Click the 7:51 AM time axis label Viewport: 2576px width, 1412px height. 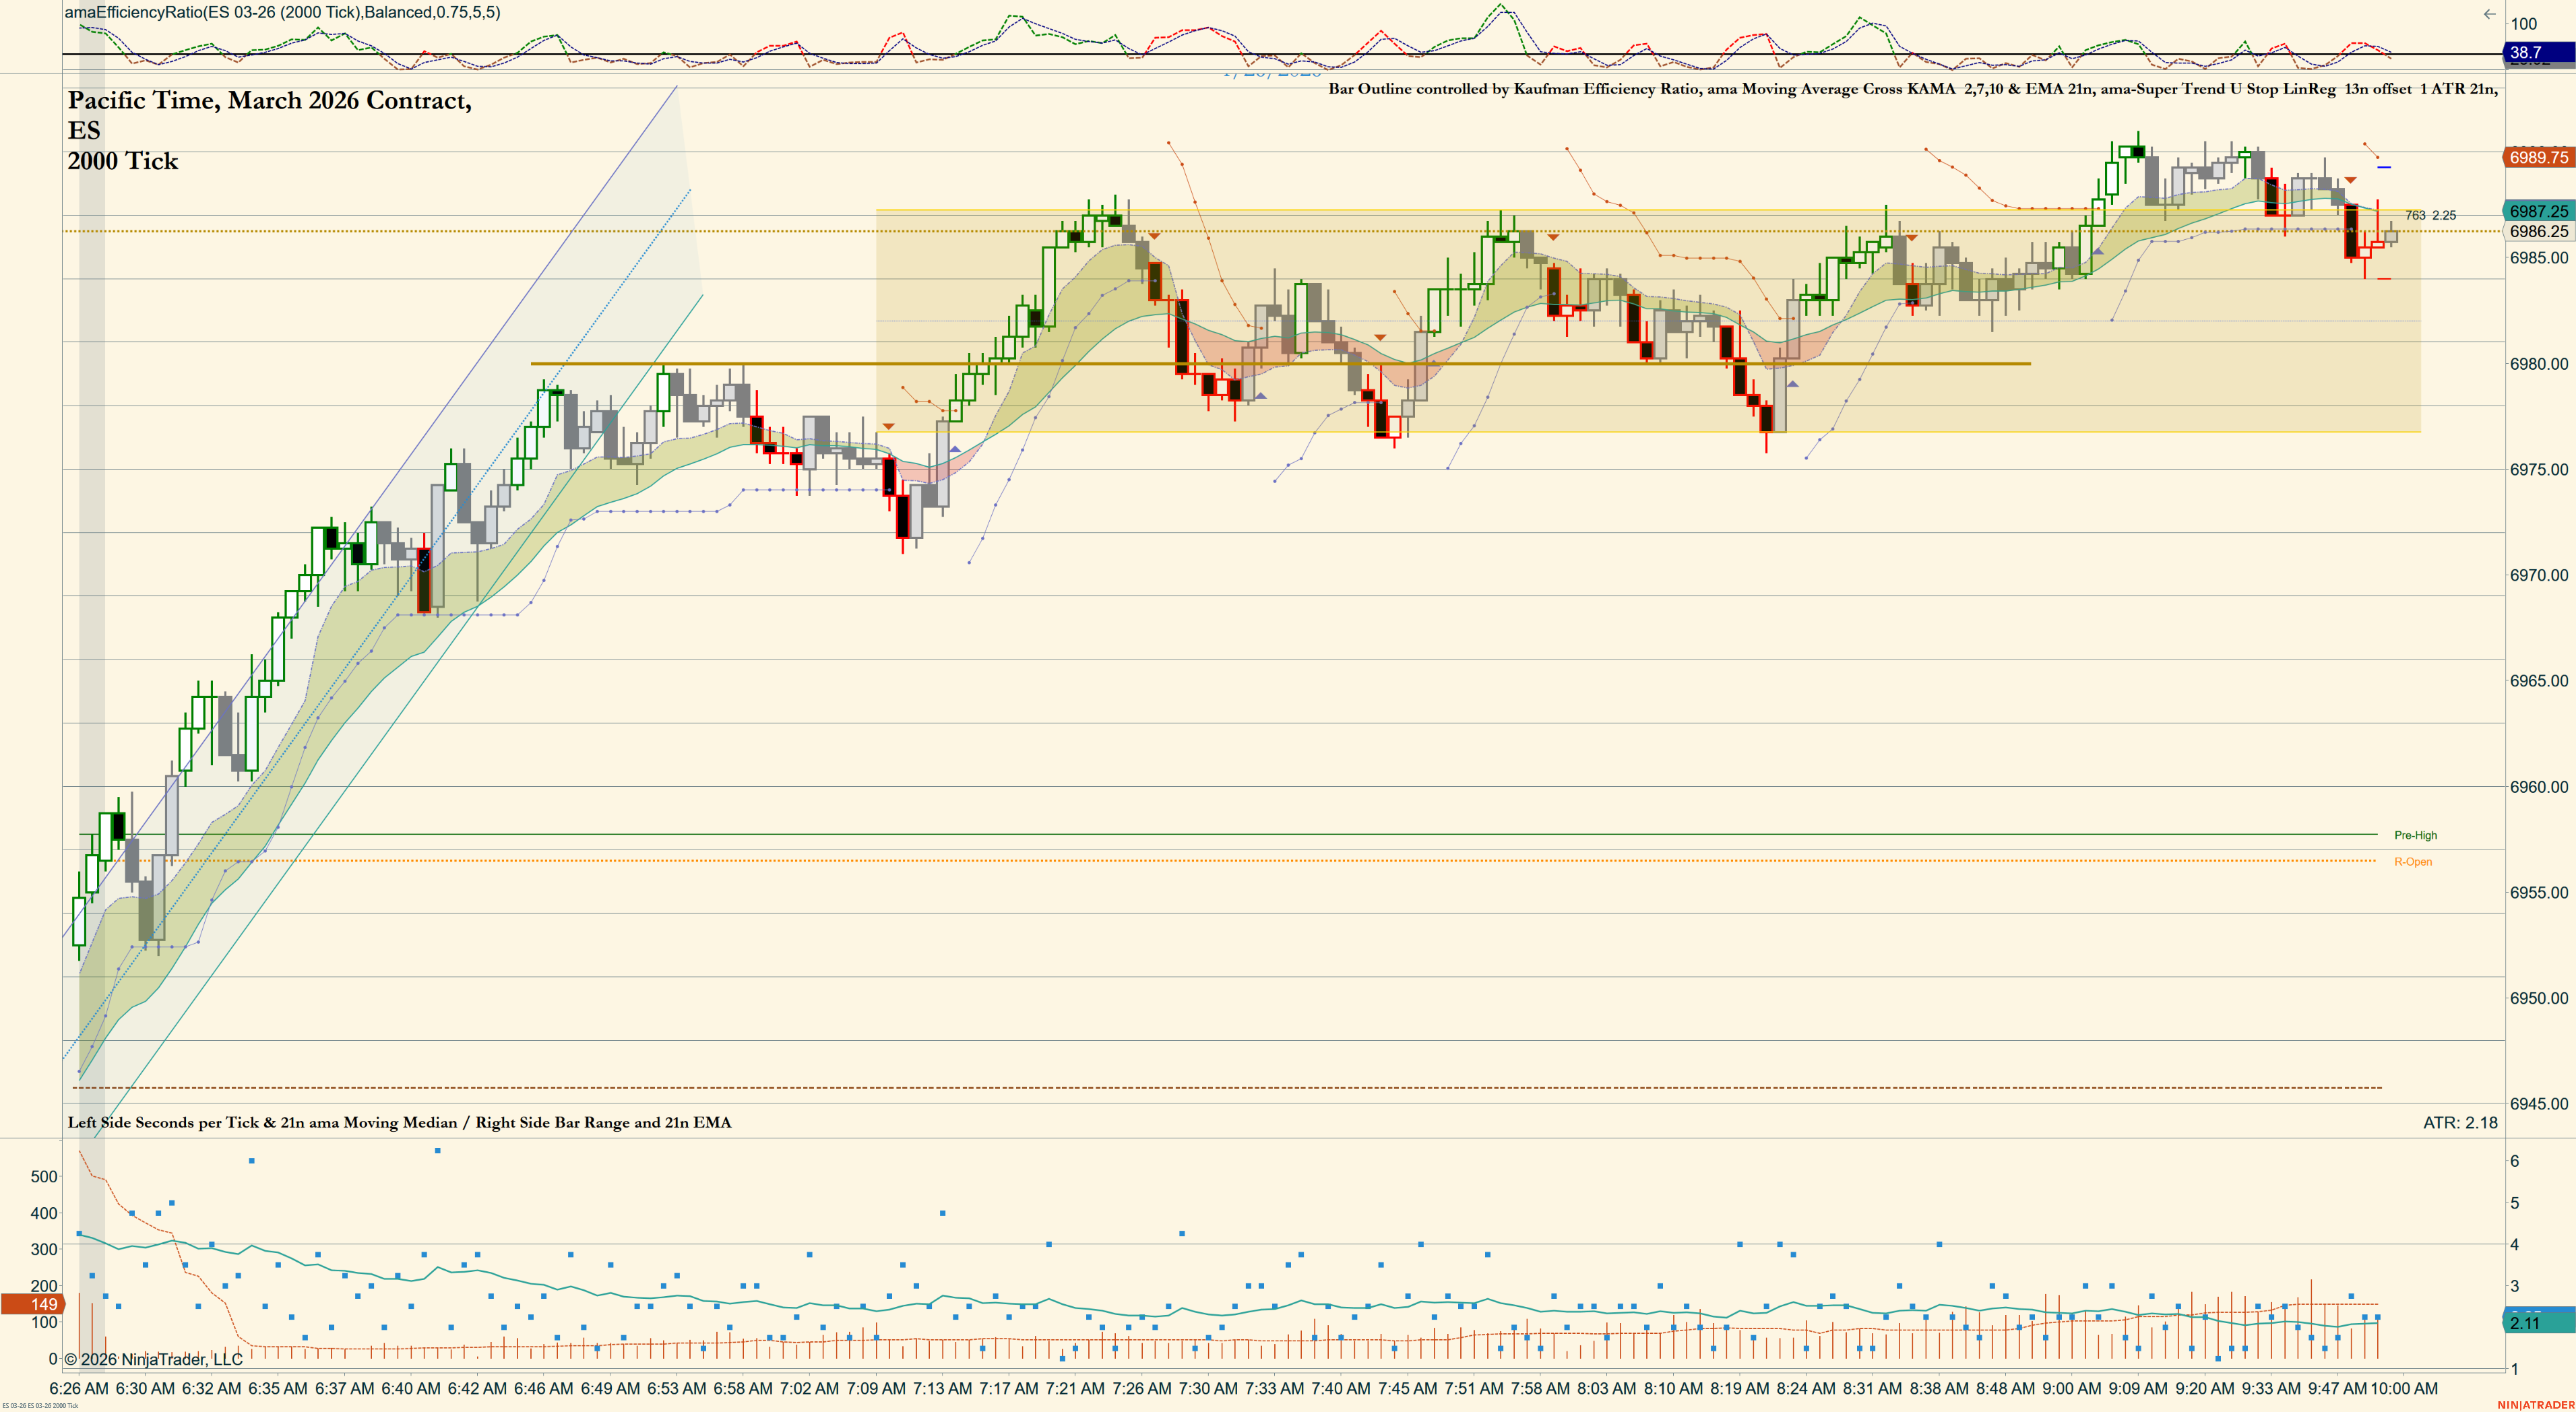click(x=1474, y=1389)
